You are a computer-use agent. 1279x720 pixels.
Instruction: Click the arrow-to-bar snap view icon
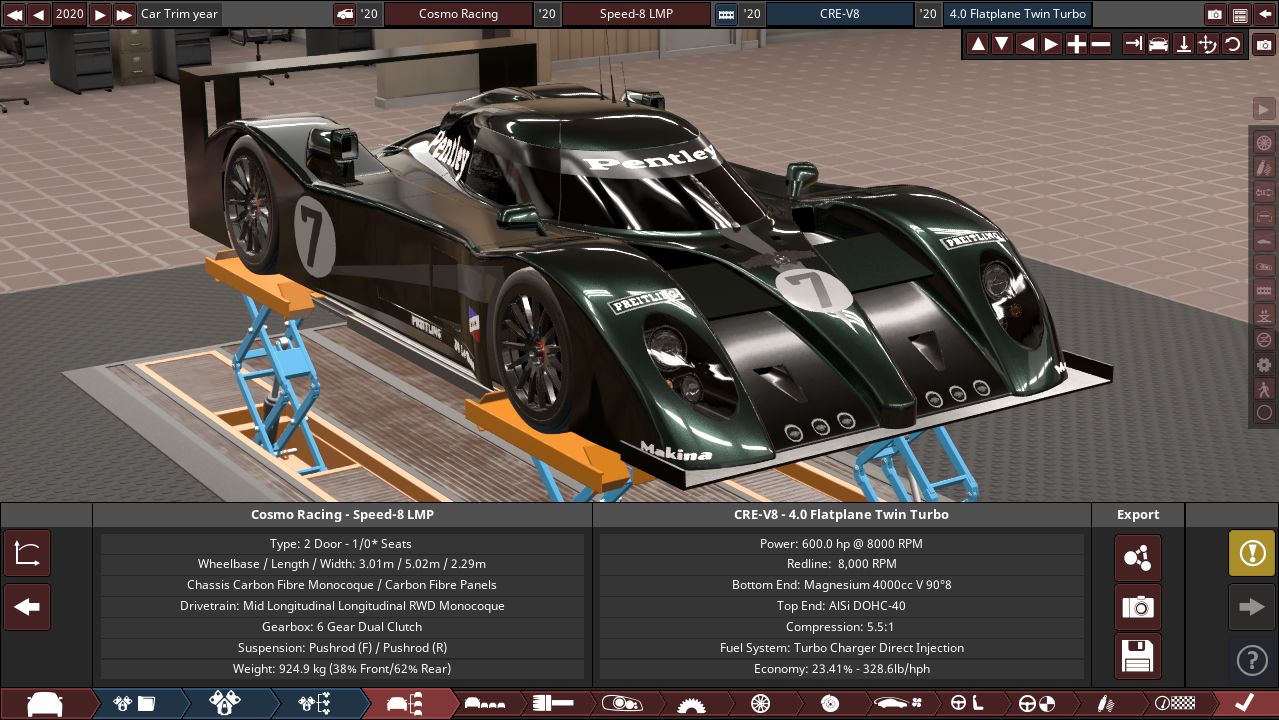[x=1134, y=44]
